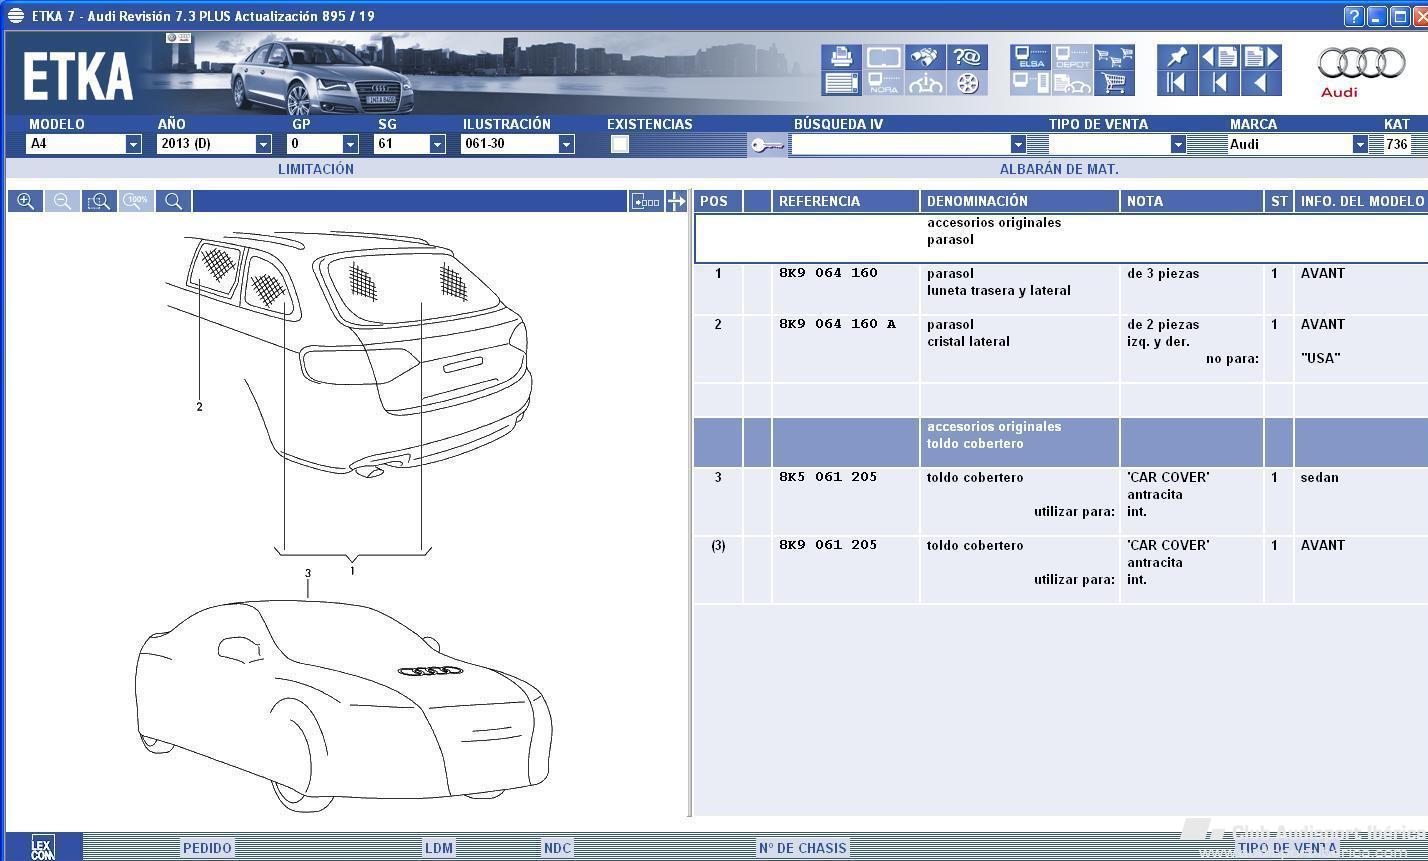Expand the Búsqueda IV dropdown

[x=1018, y=144]
